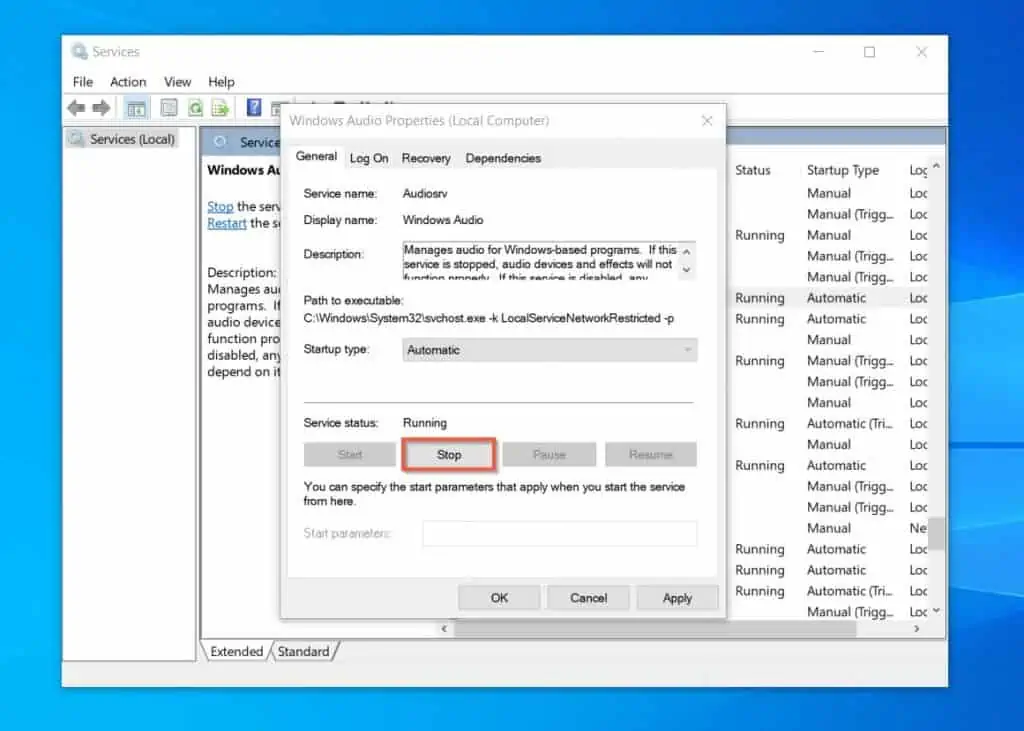The height and width of the screenshot is (731, 1024).
Task: Click the Restart the service link
Action: [x=227, y=223]
